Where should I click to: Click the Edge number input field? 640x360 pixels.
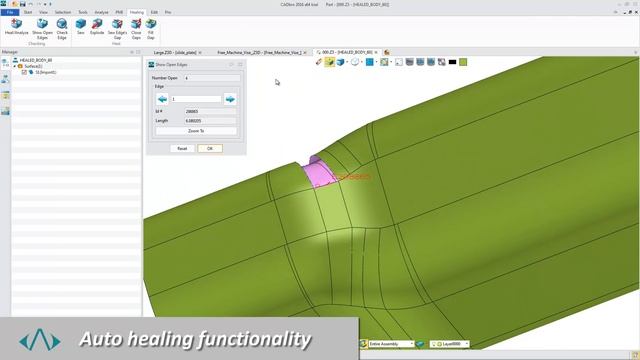point(196,99)
